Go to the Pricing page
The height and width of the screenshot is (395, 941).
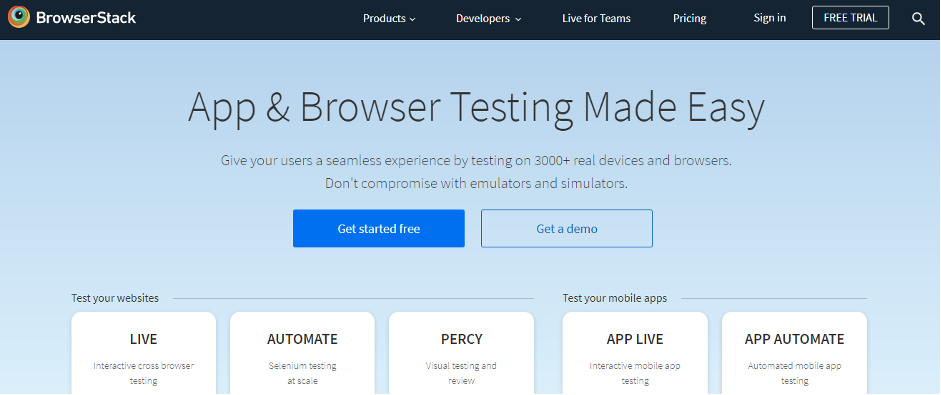[690, 19]
